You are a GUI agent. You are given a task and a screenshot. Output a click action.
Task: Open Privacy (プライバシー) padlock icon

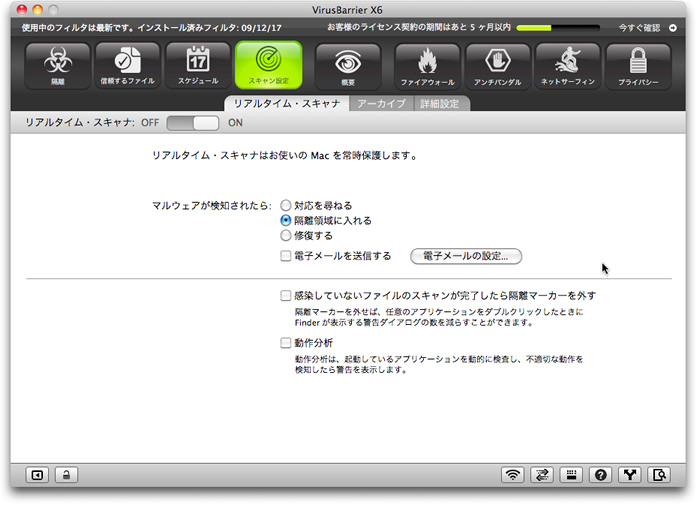tap(638, 67)
